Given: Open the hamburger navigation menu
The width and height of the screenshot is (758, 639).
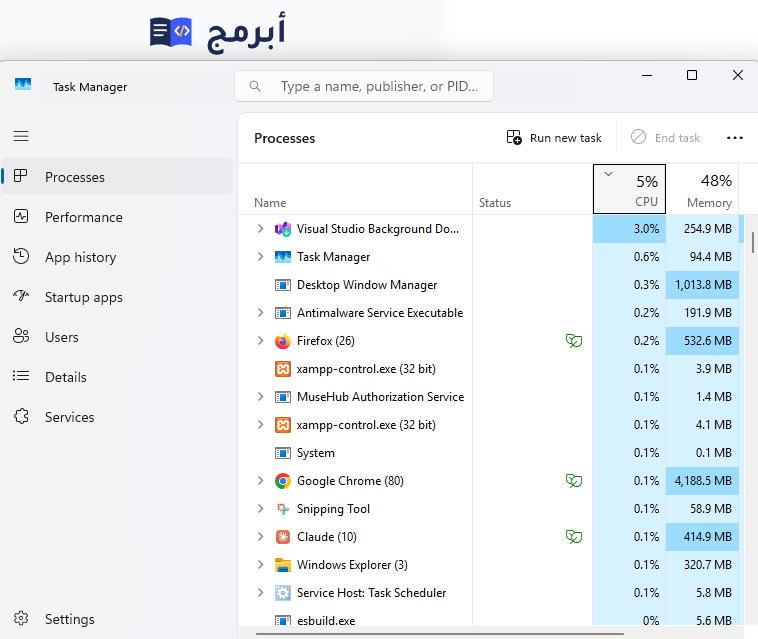Looking at the screenshot, I should [21, 136].
